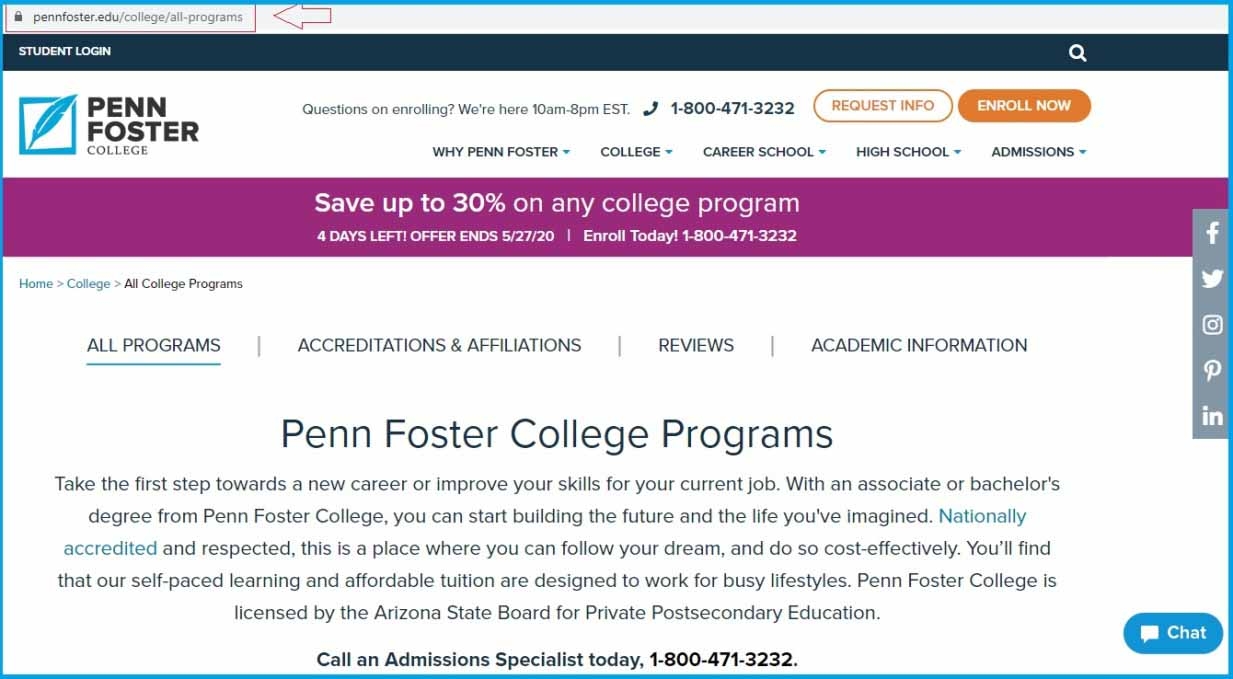Screen dimensions: 1233x679
Task: Open the Instagram social icon
Action: (x=1210, y=324)
